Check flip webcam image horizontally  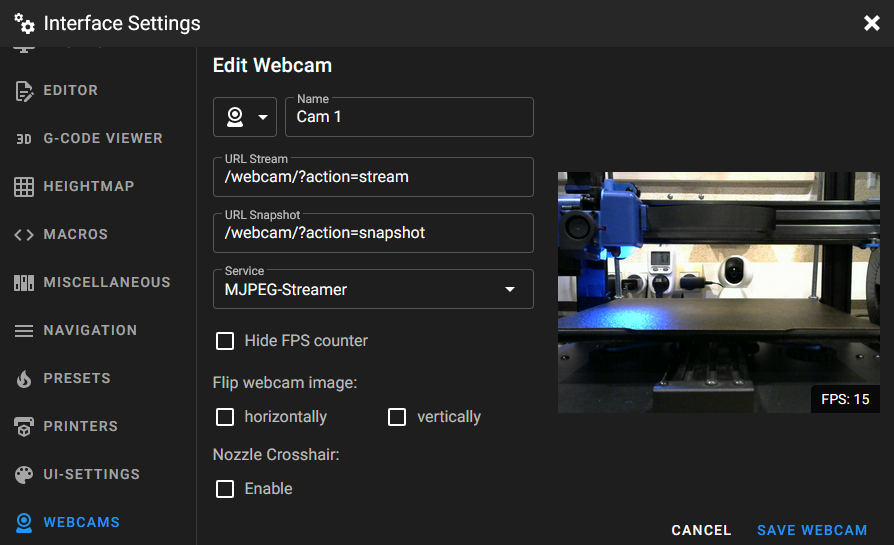click(x=225, y=417)
